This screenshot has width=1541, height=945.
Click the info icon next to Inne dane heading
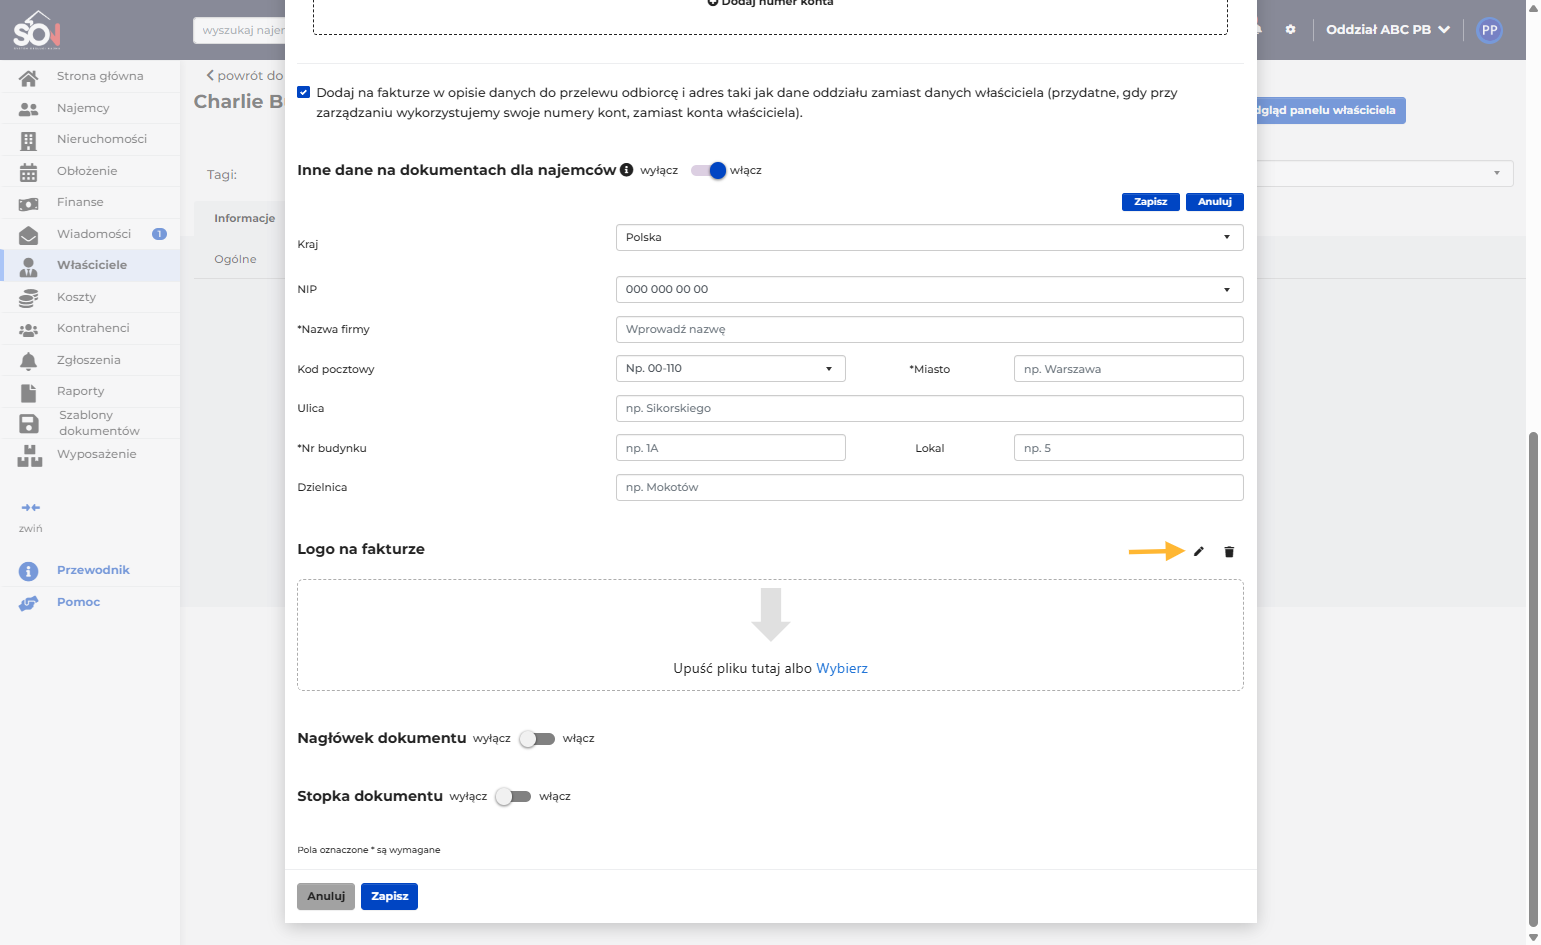[627, 170]
